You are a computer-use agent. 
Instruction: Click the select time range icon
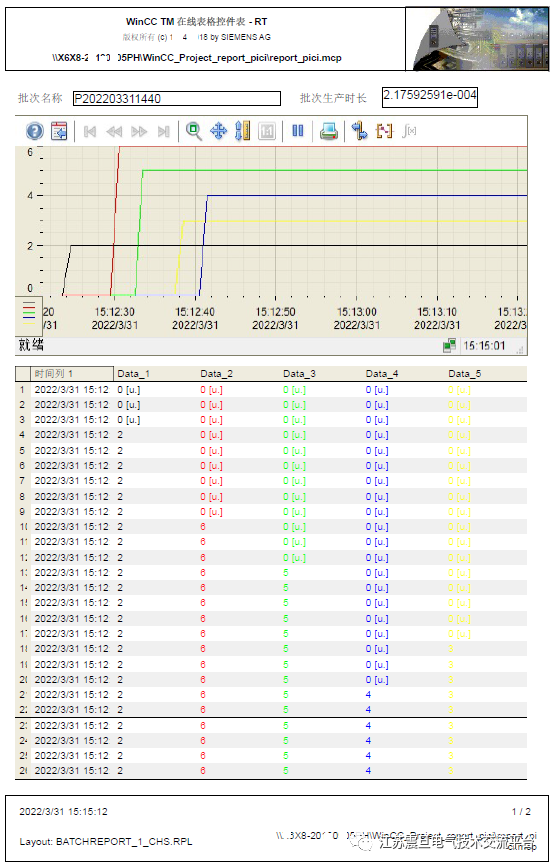click(360, 131)
